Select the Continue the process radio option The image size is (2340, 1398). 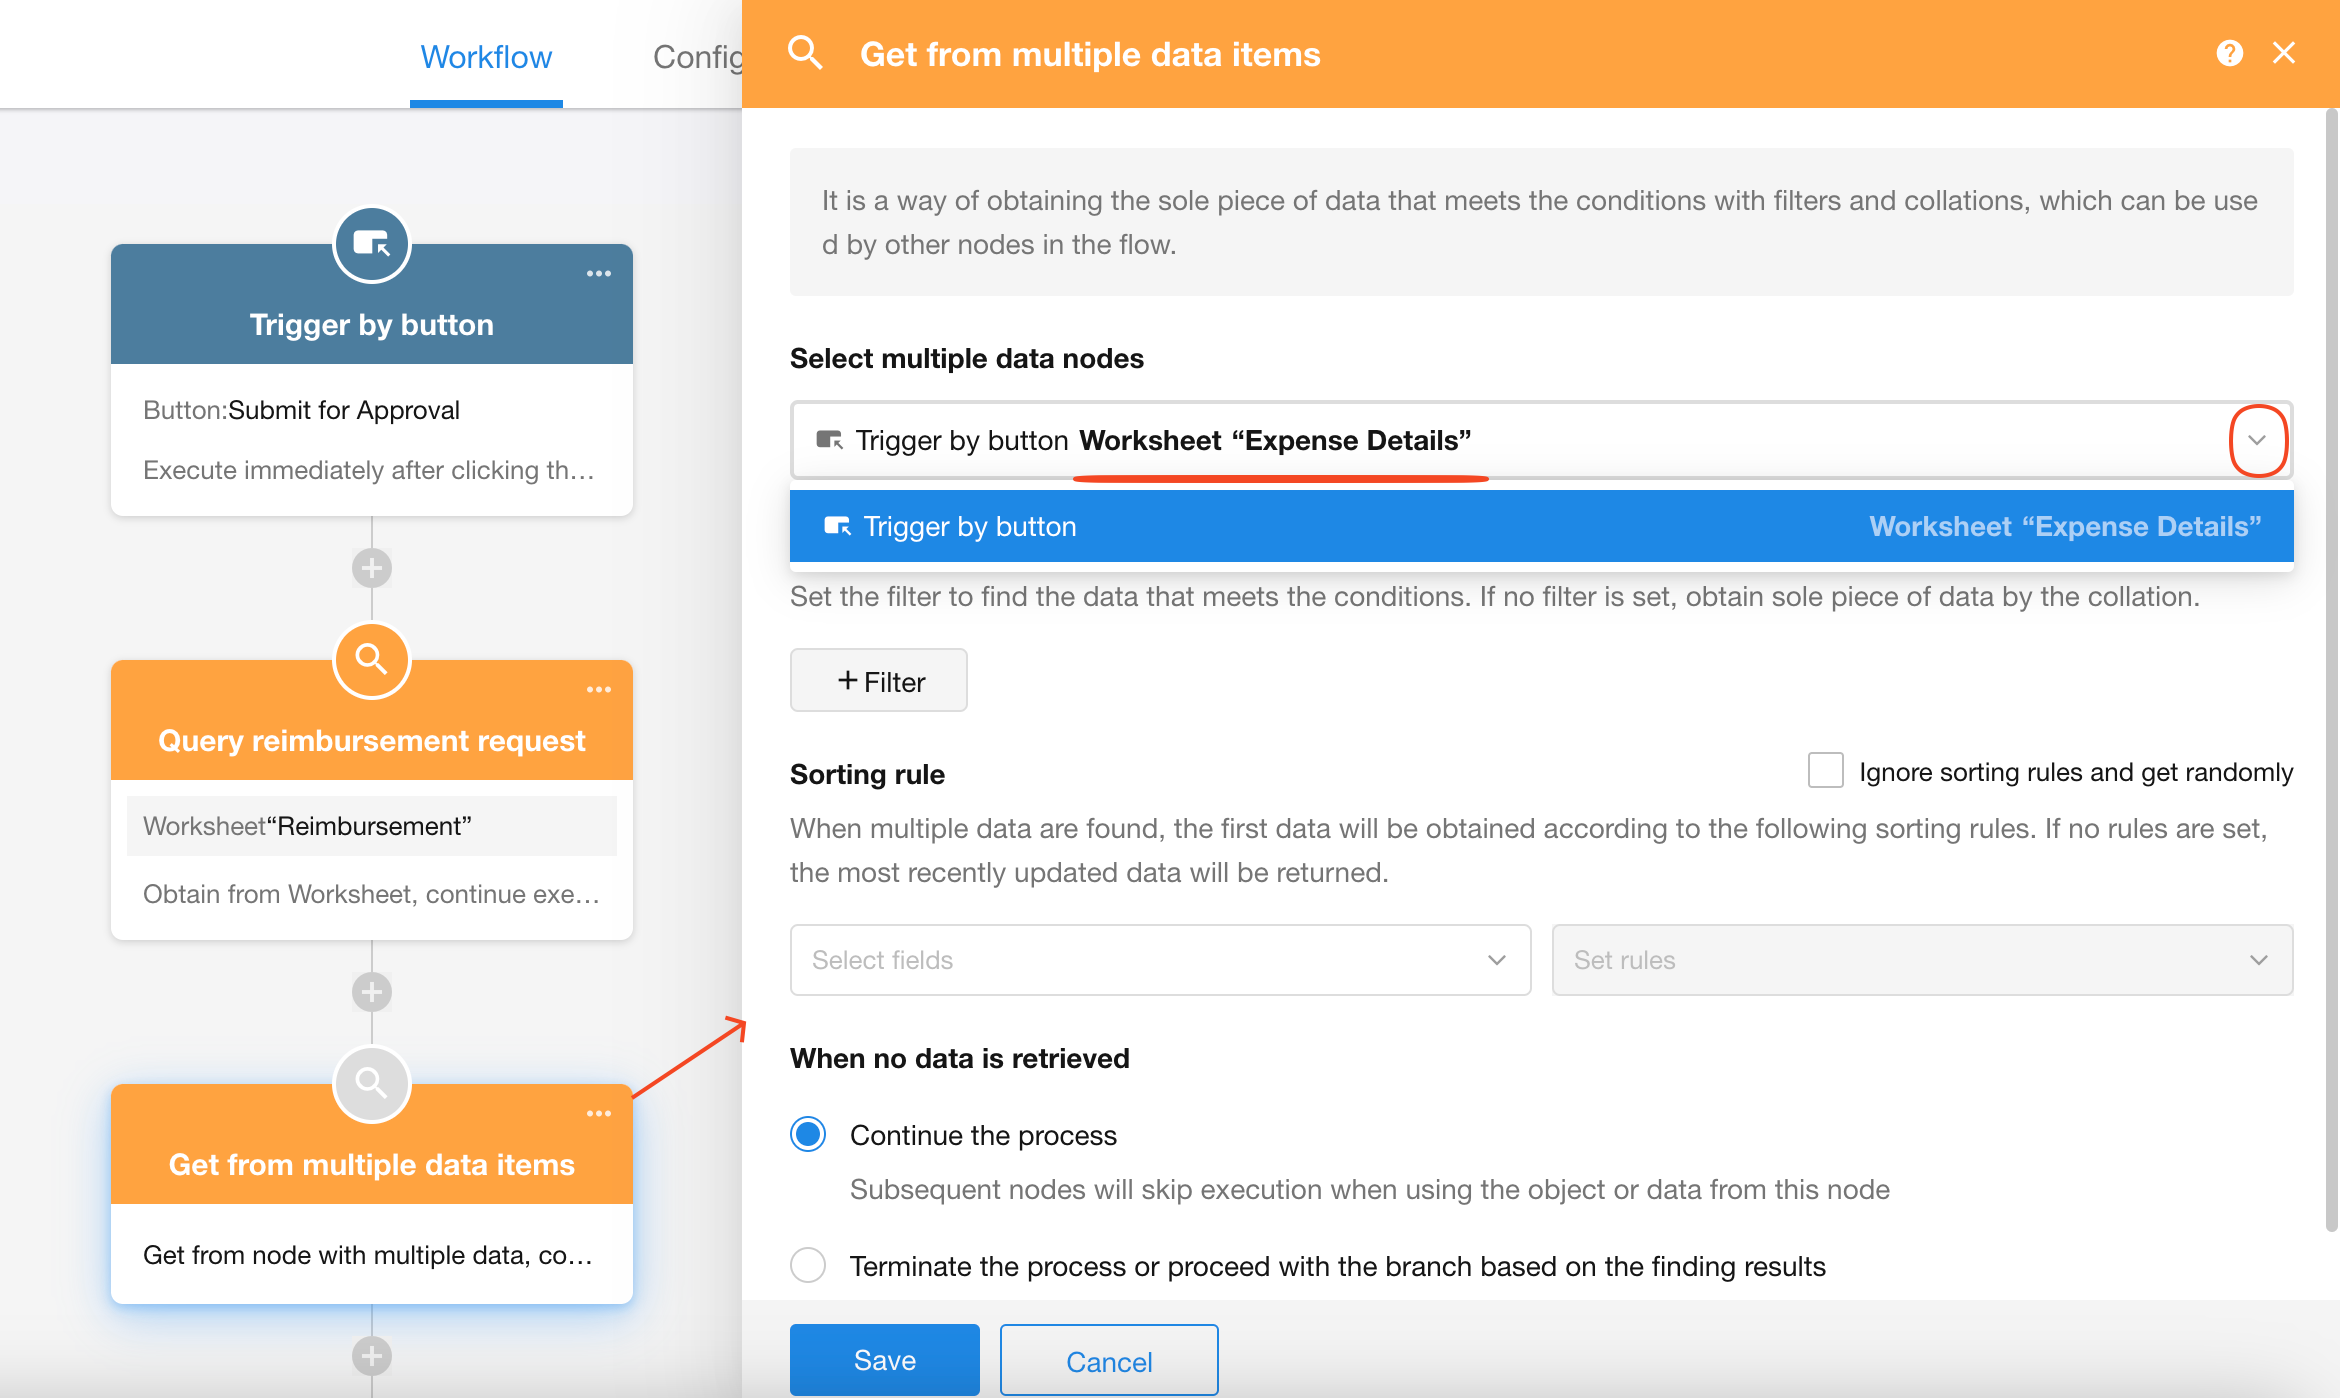coord(808,1135)
